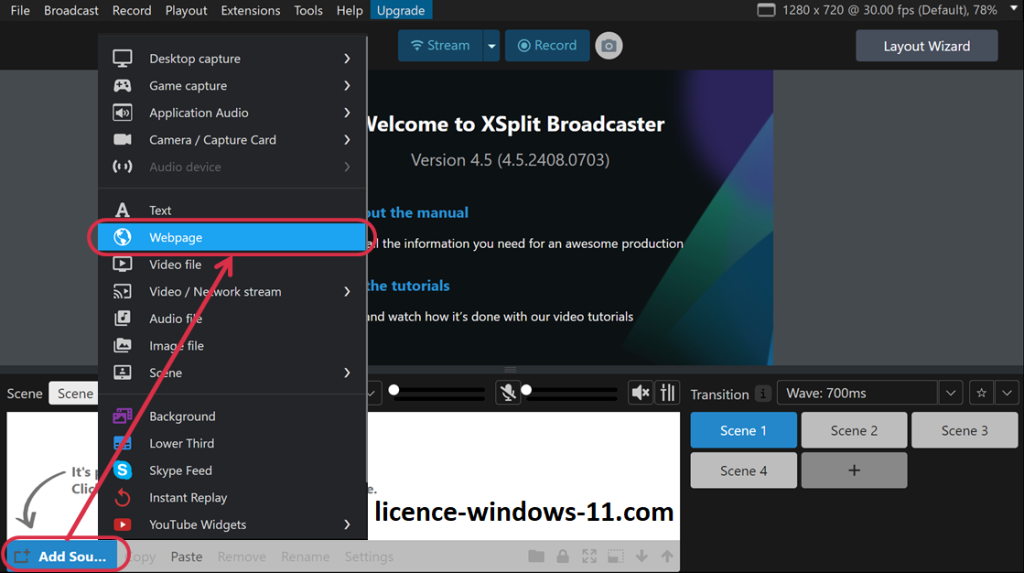Click the microphone volume slider handle
Screen dimensions: 1024x573
tap(526, 390)
